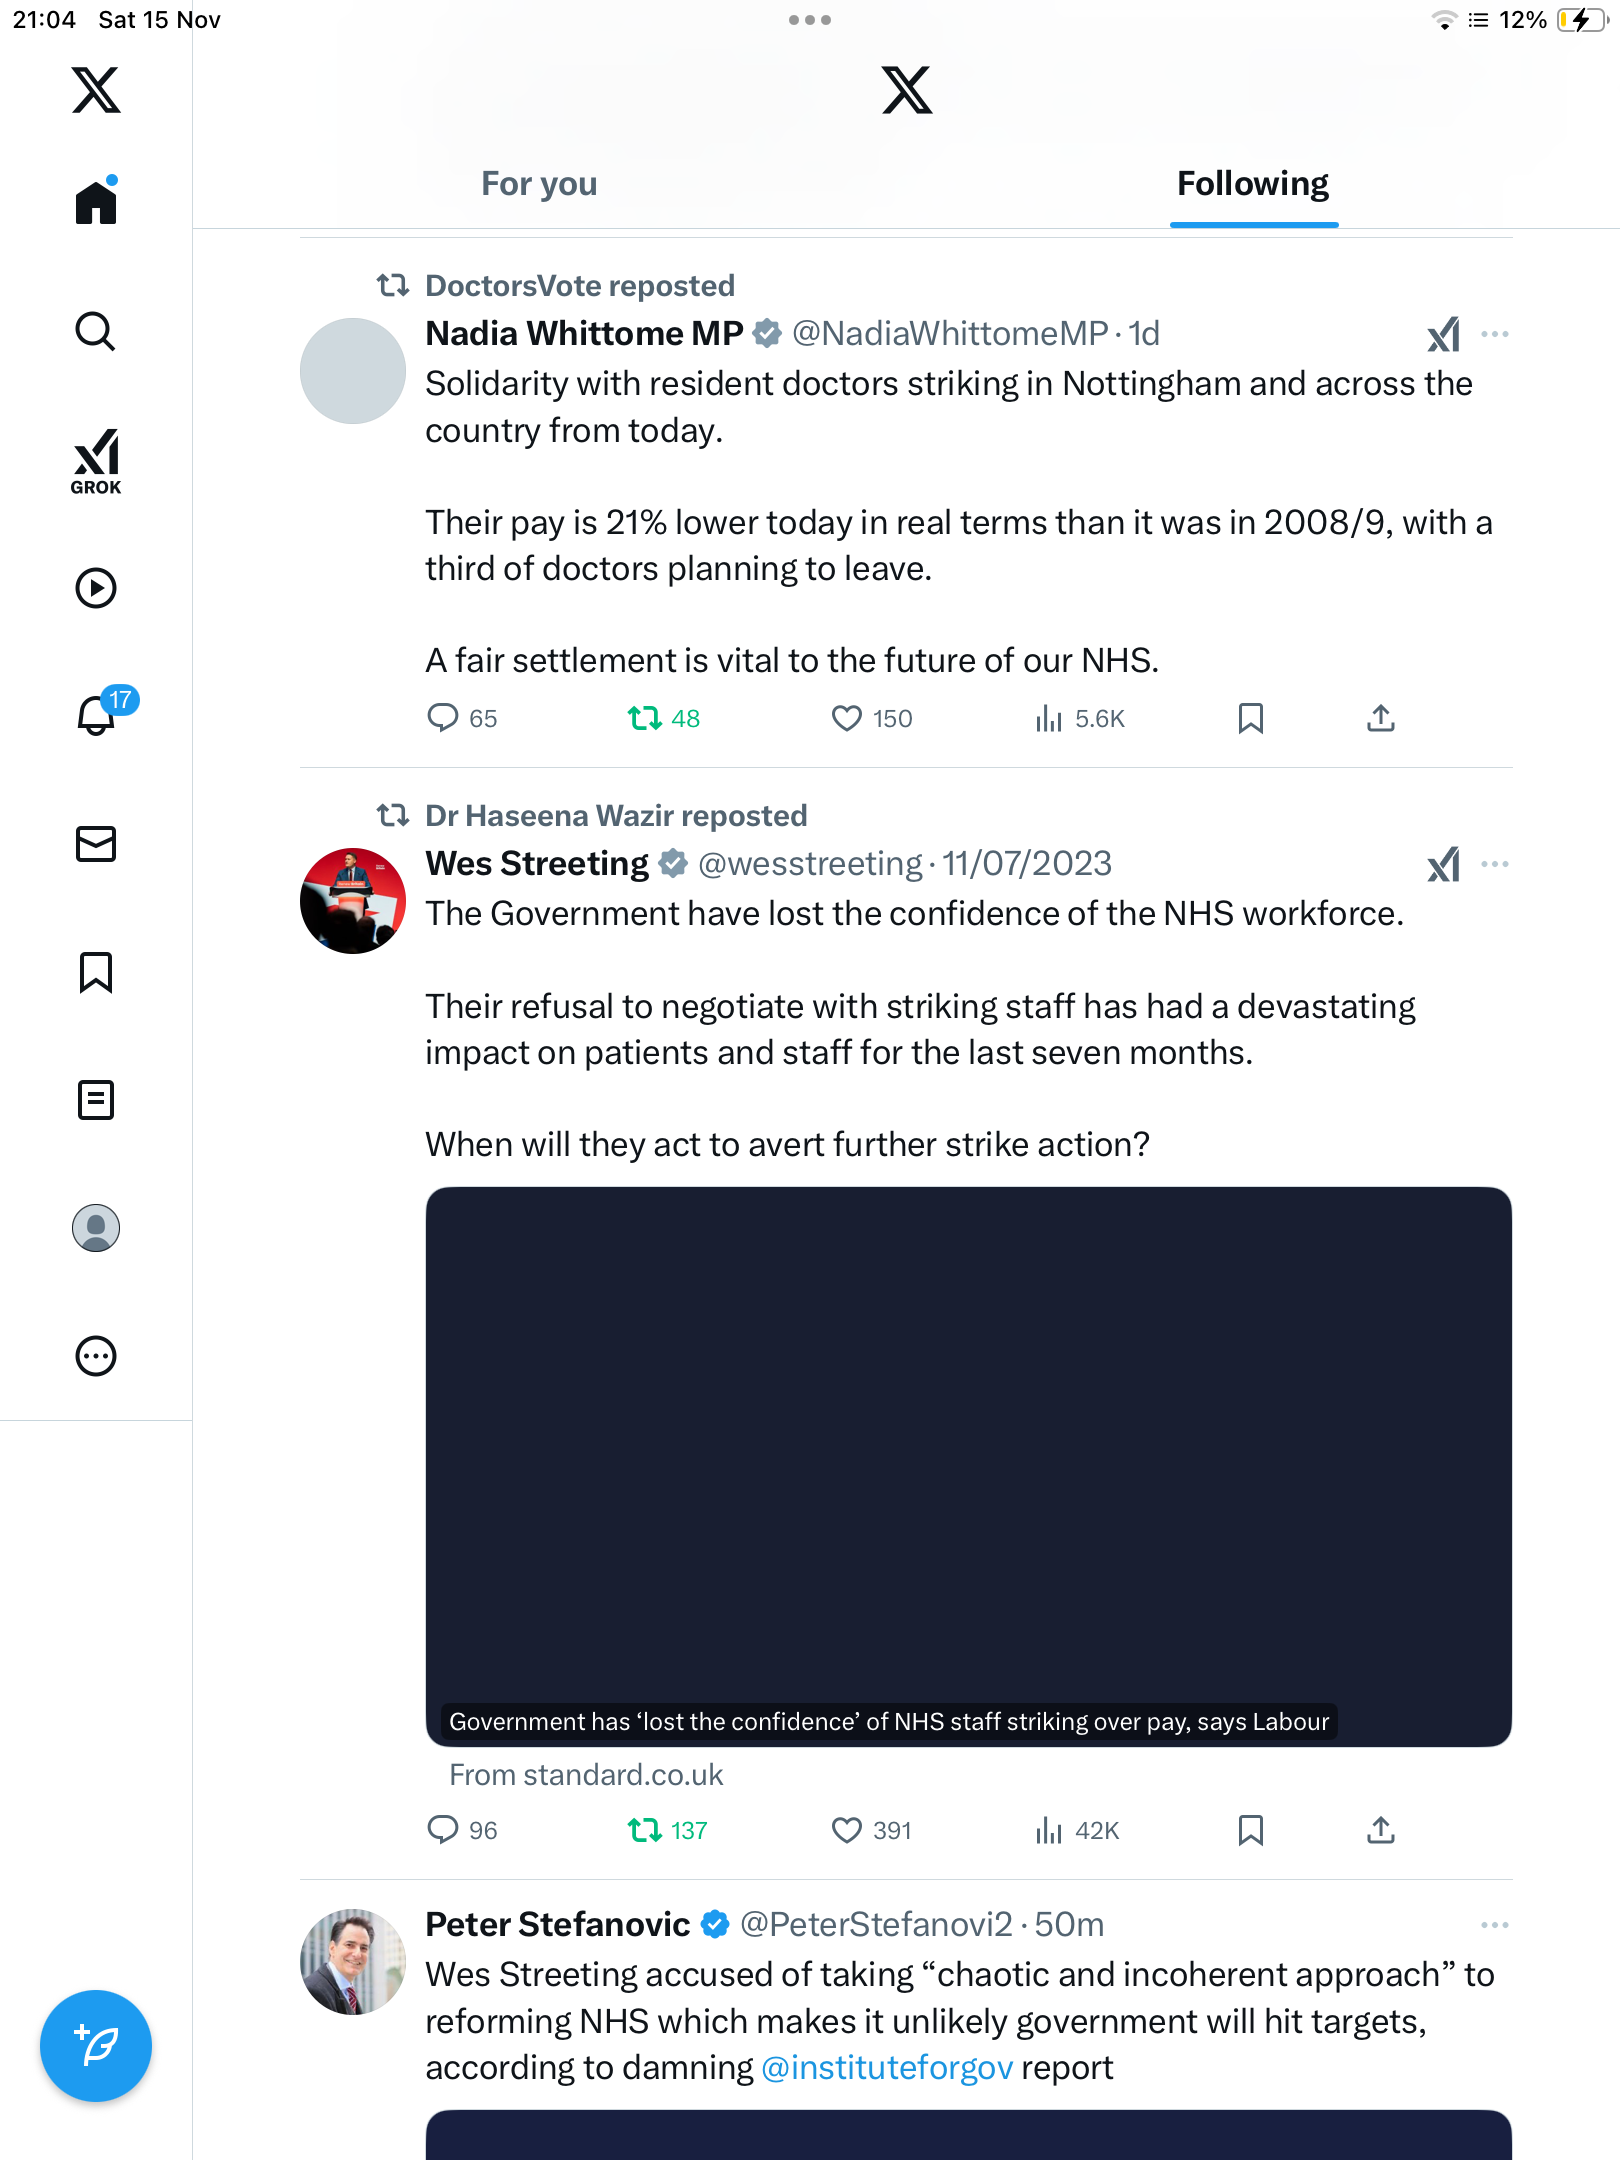Open more options on Peter Stefanovic's post

pos(1494,1925)
